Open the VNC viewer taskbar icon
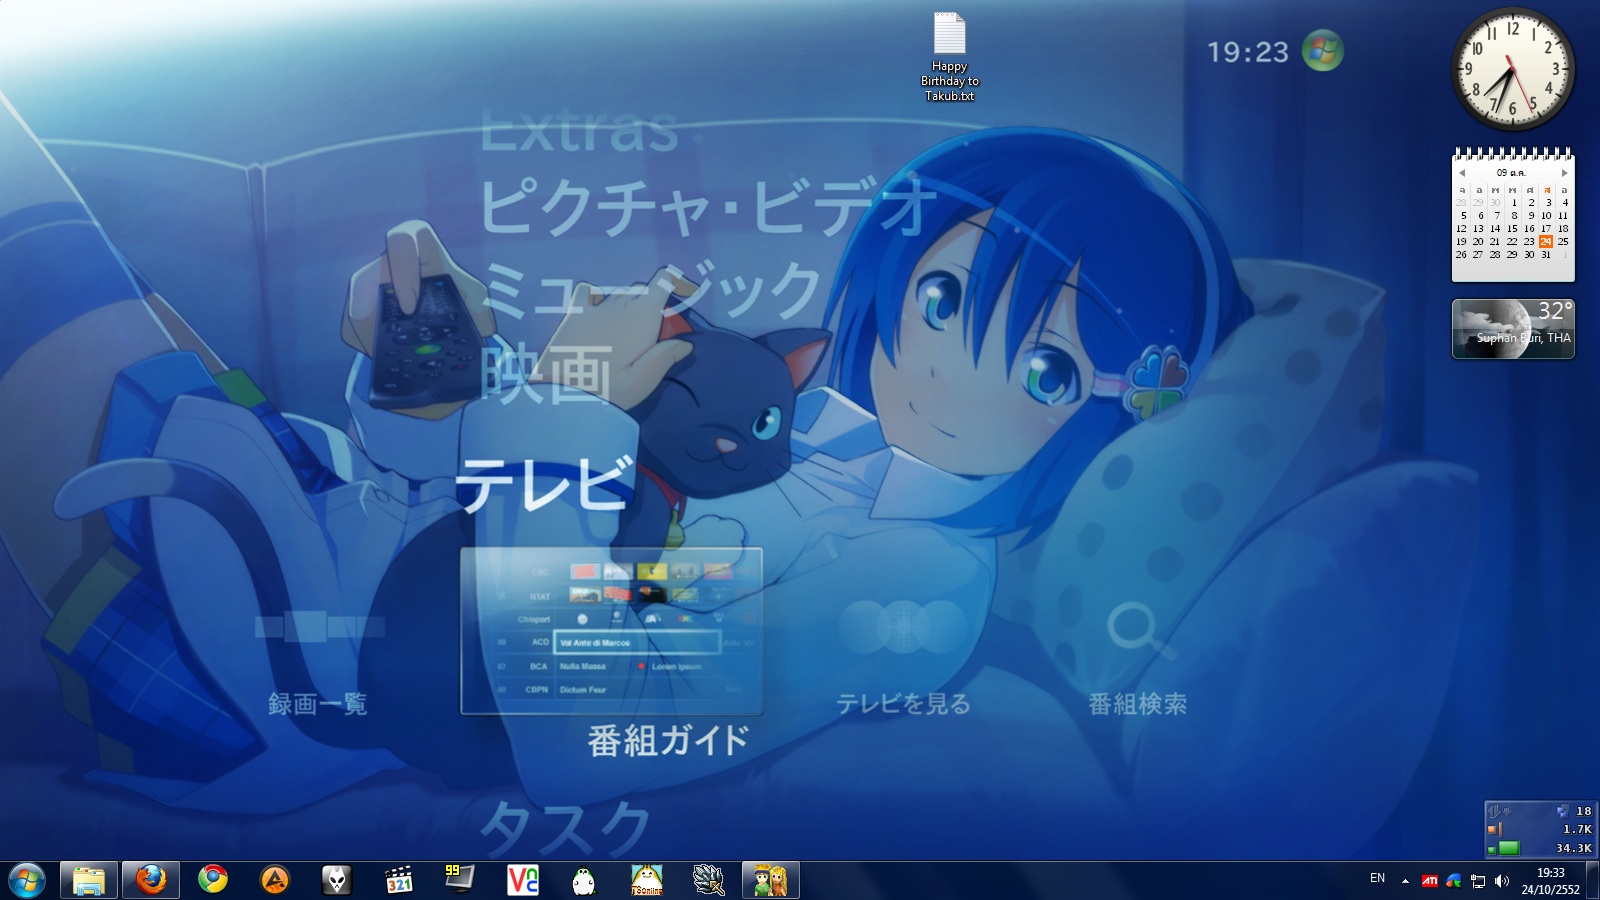This screenshot has height=900, width=1600. 522,880
